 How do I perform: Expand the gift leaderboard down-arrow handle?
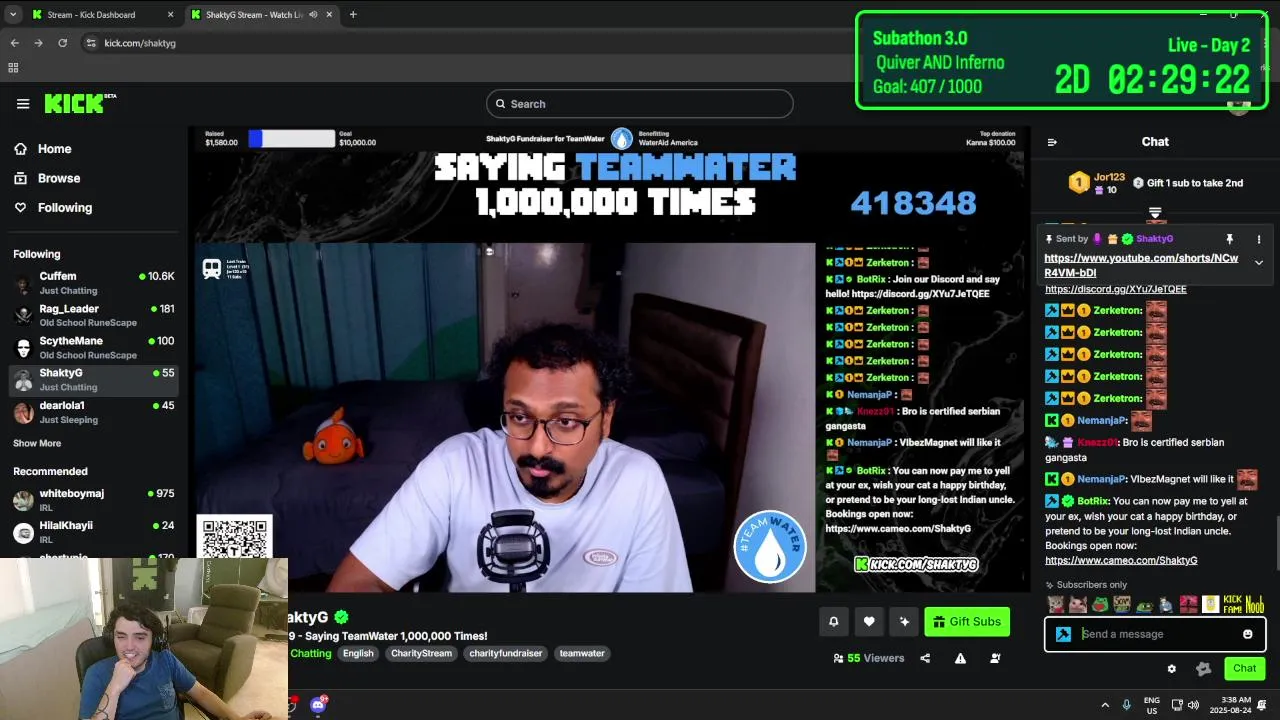pos(1155,213)
